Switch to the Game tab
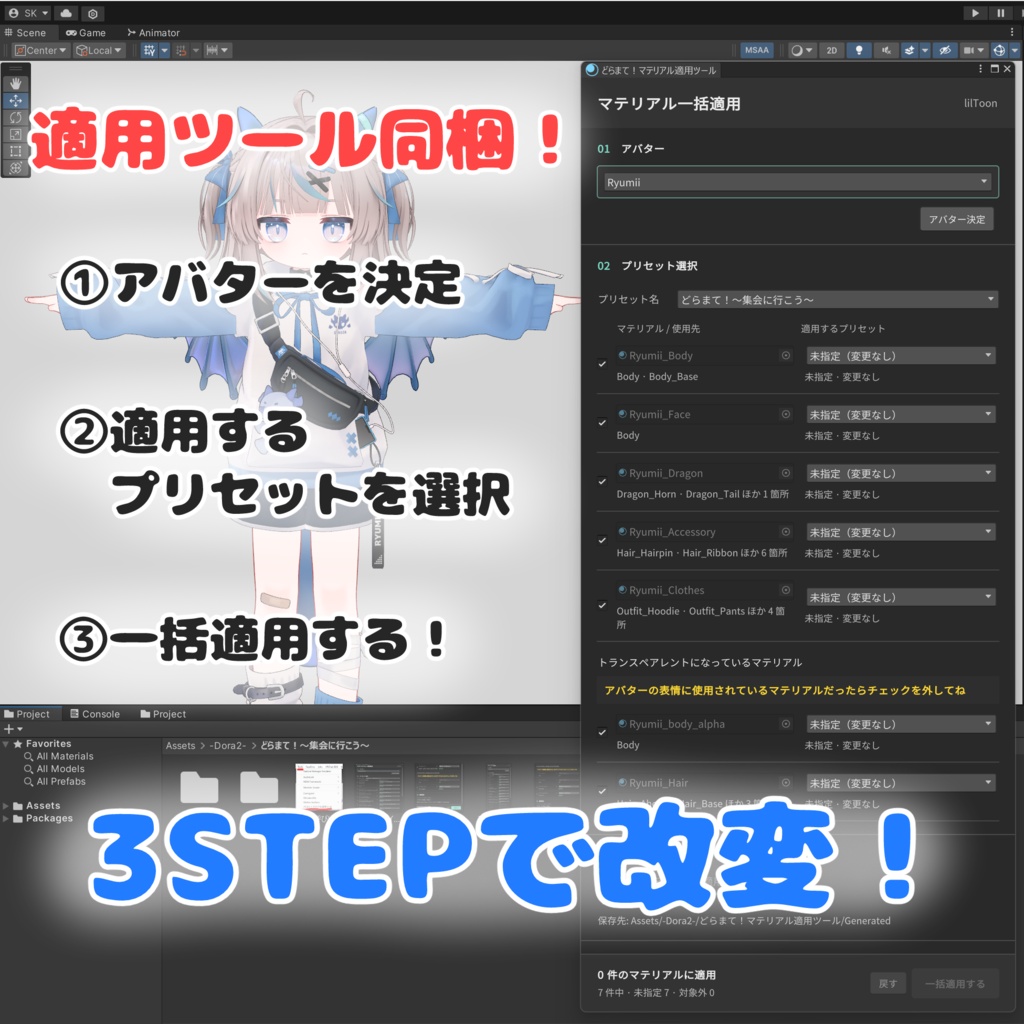 (86, 32)
